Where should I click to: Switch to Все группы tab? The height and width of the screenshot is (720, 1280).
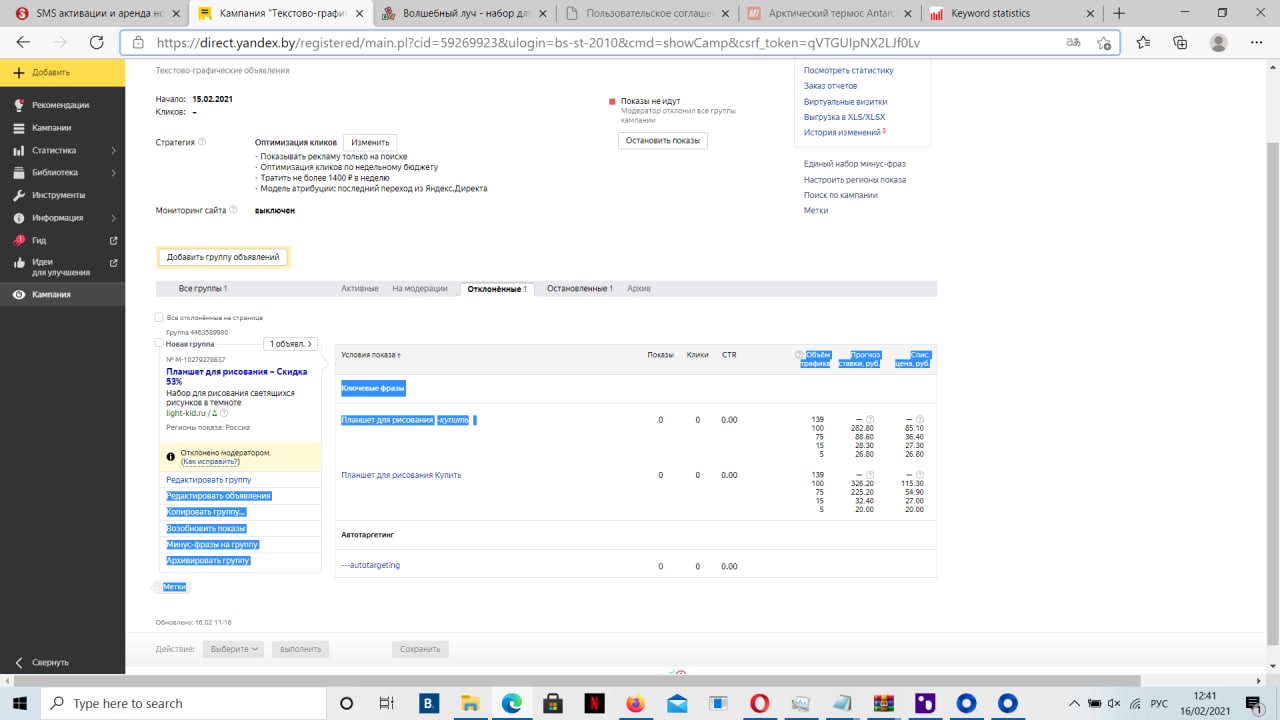point(203,289)
